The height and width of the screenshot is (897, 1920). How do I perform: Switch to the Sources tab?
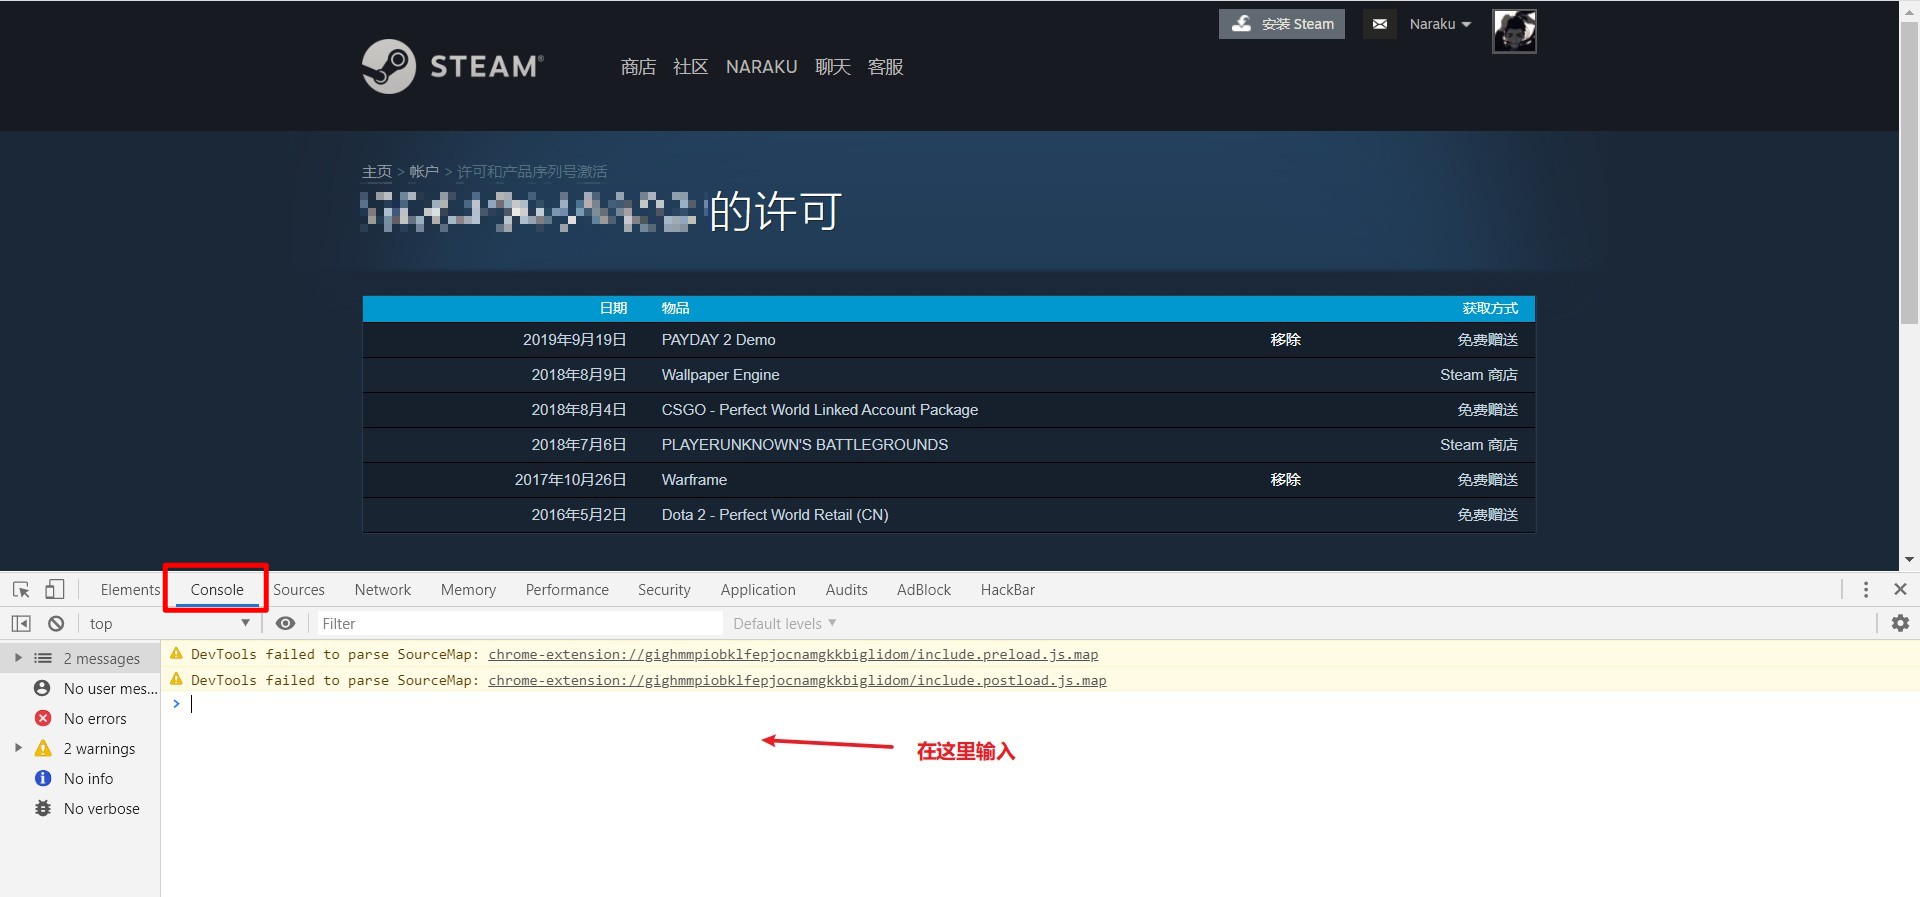299,590
